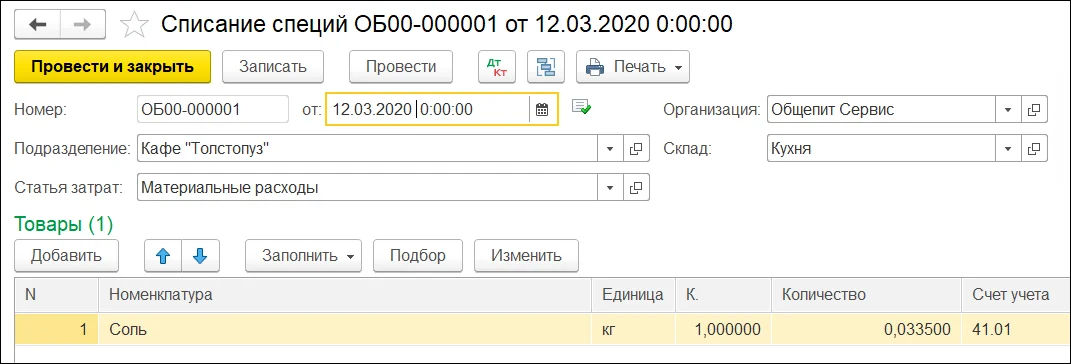1071x364 pixels.
Task: Open the date picker calendar icon
Action: click(542, 109)
